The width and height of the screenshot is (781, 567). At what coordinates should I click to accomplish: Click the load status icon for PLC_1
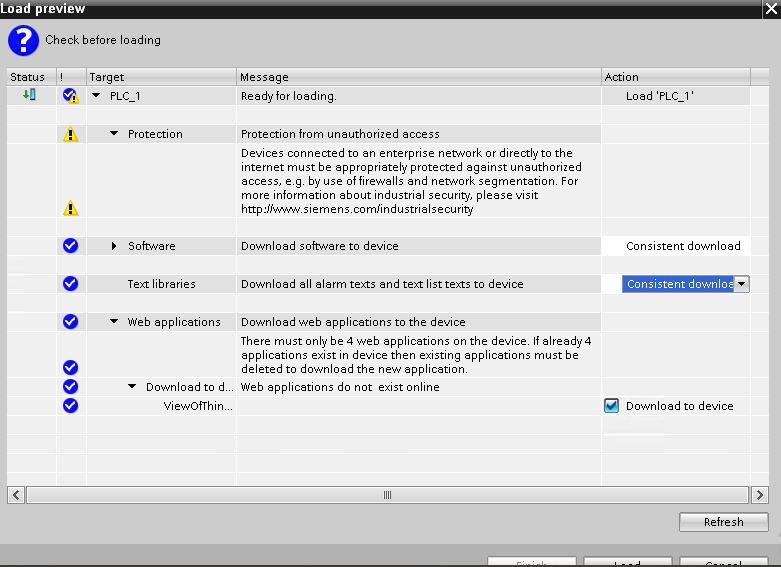(x=29, y=94)
